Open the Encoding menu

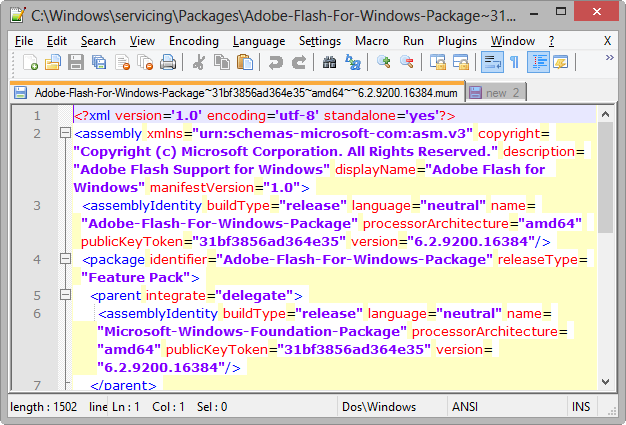[x=194, y=41]
